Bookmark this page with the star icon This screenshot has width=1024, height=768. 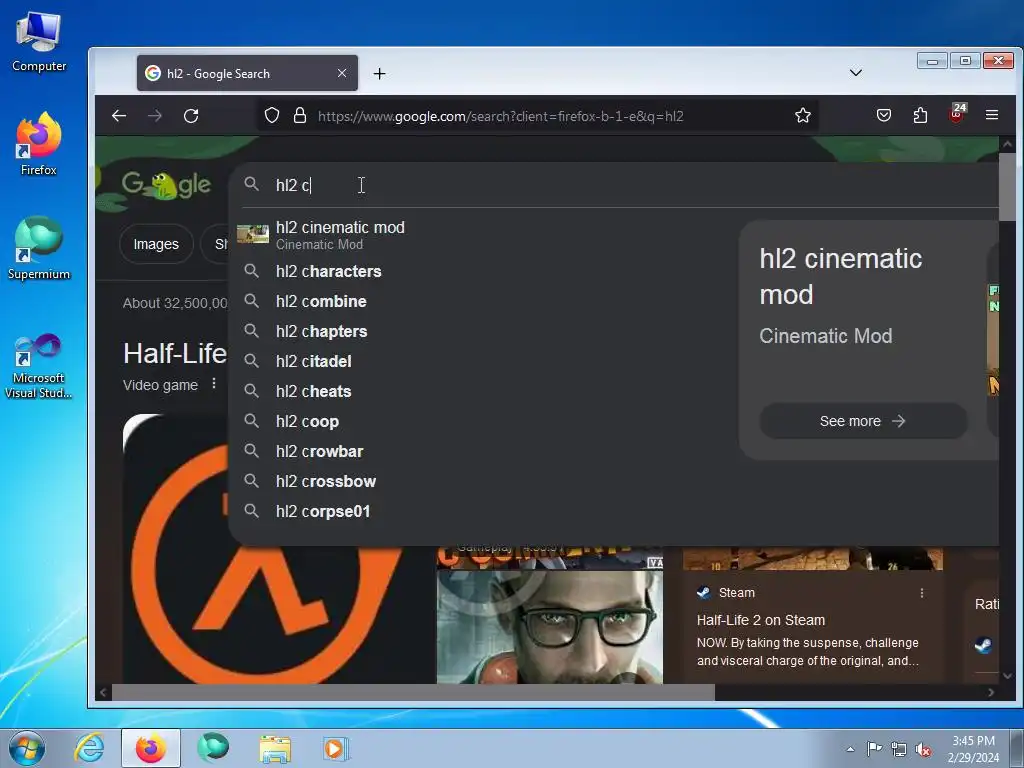pyautogui.click(x=803, y=116)
